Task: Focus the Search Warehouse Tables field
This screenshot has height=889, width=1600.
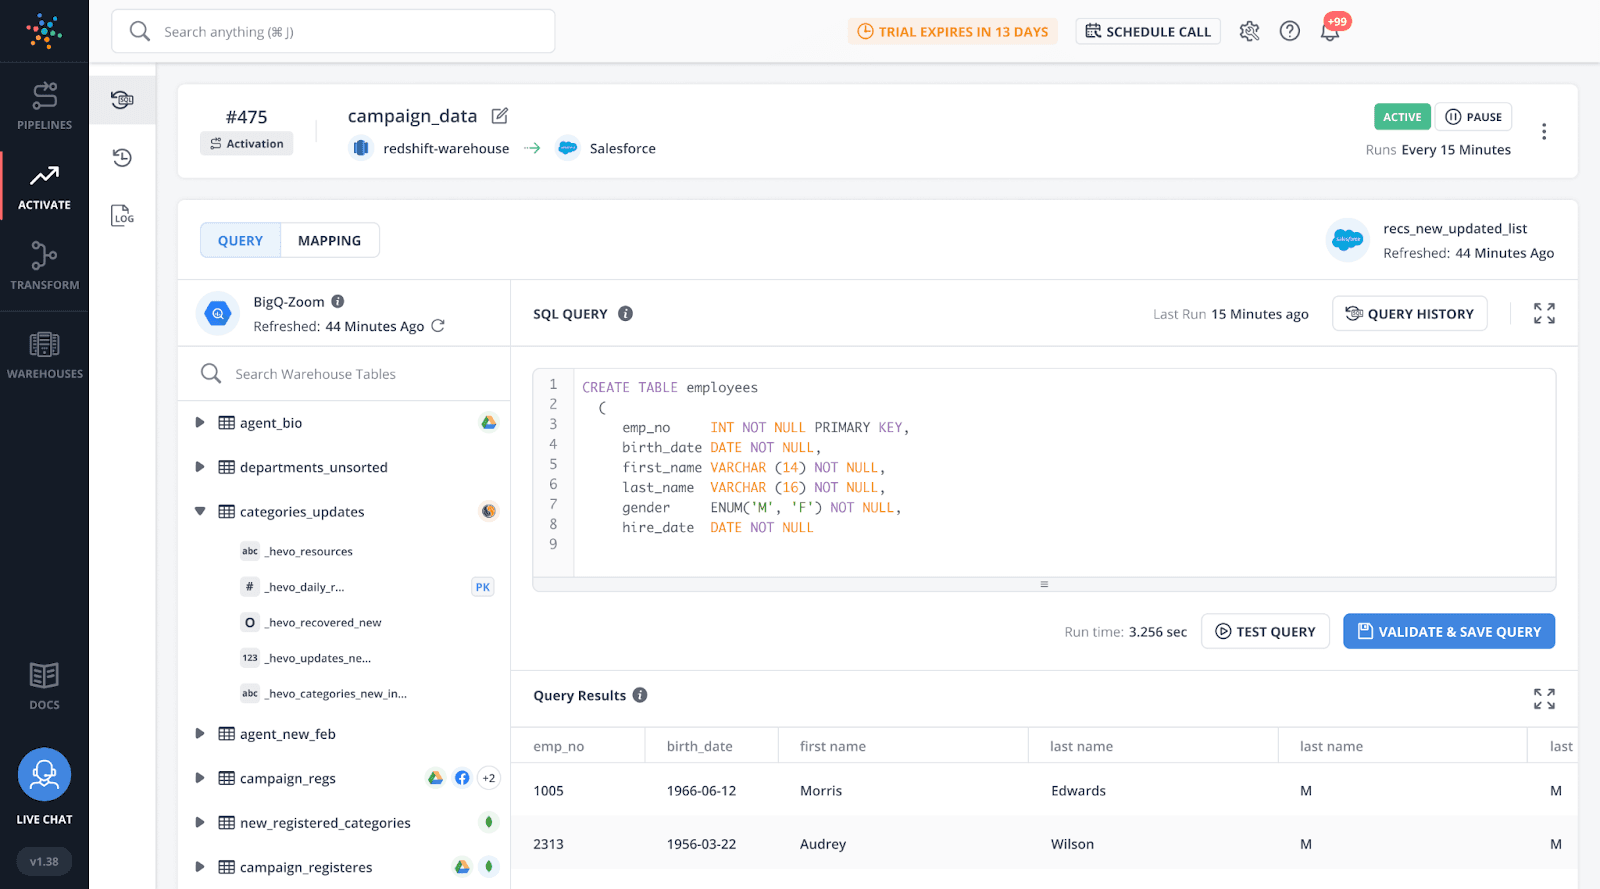Action: pos(344,374)
